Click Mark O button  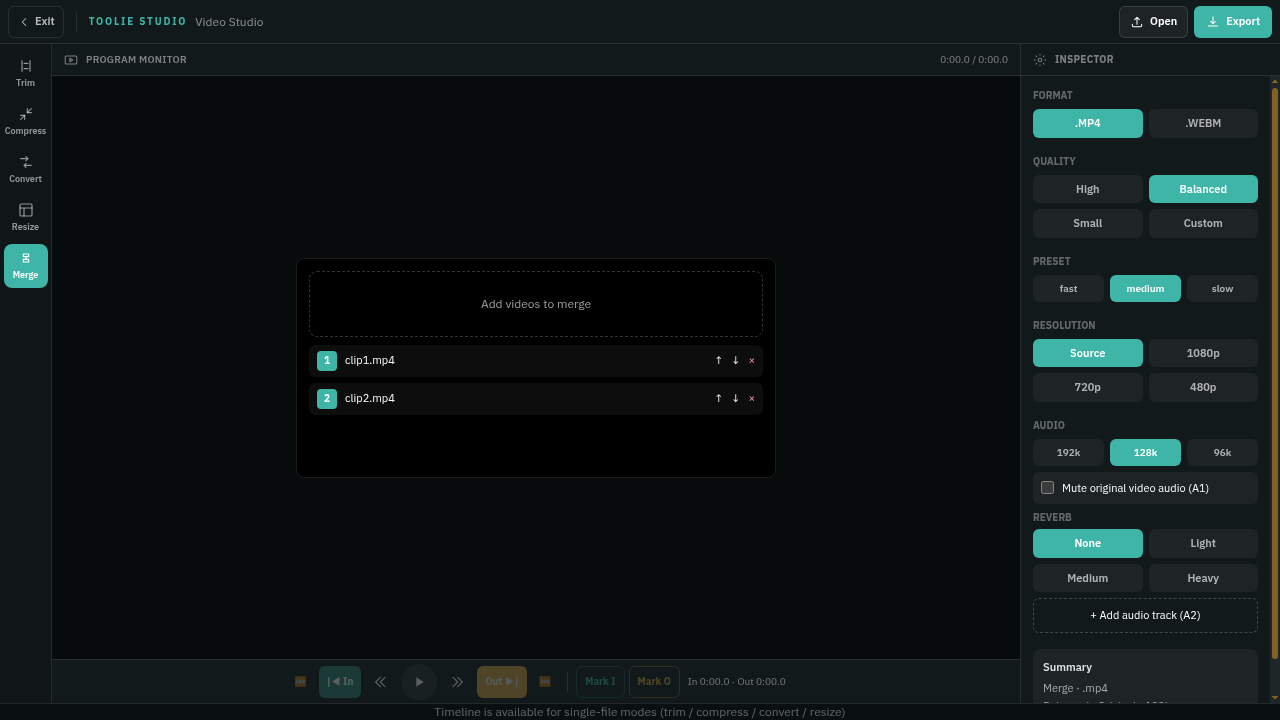(x=654, y=682)
